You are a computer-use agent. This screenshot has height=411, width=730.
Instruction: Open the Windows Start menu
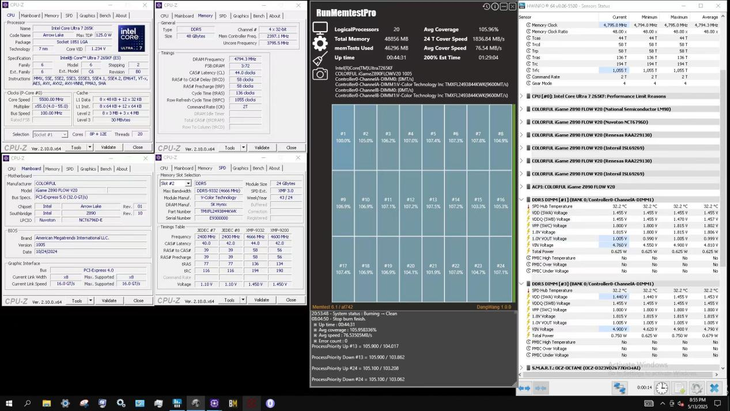[x=9, y=403]
